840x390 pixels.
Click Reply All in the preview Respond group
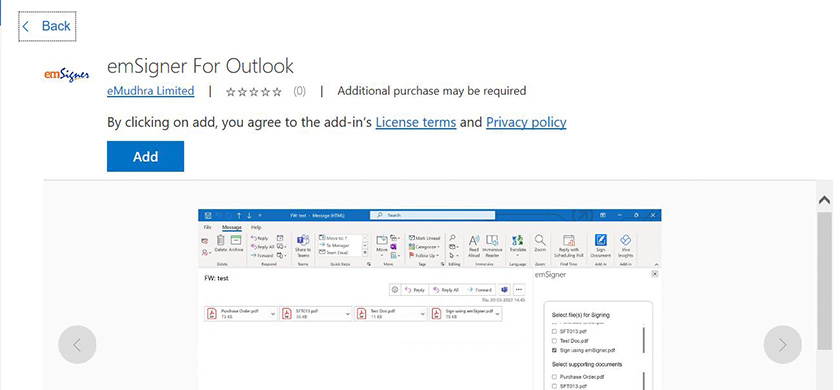pyautogui.click(x=262, y=247)
